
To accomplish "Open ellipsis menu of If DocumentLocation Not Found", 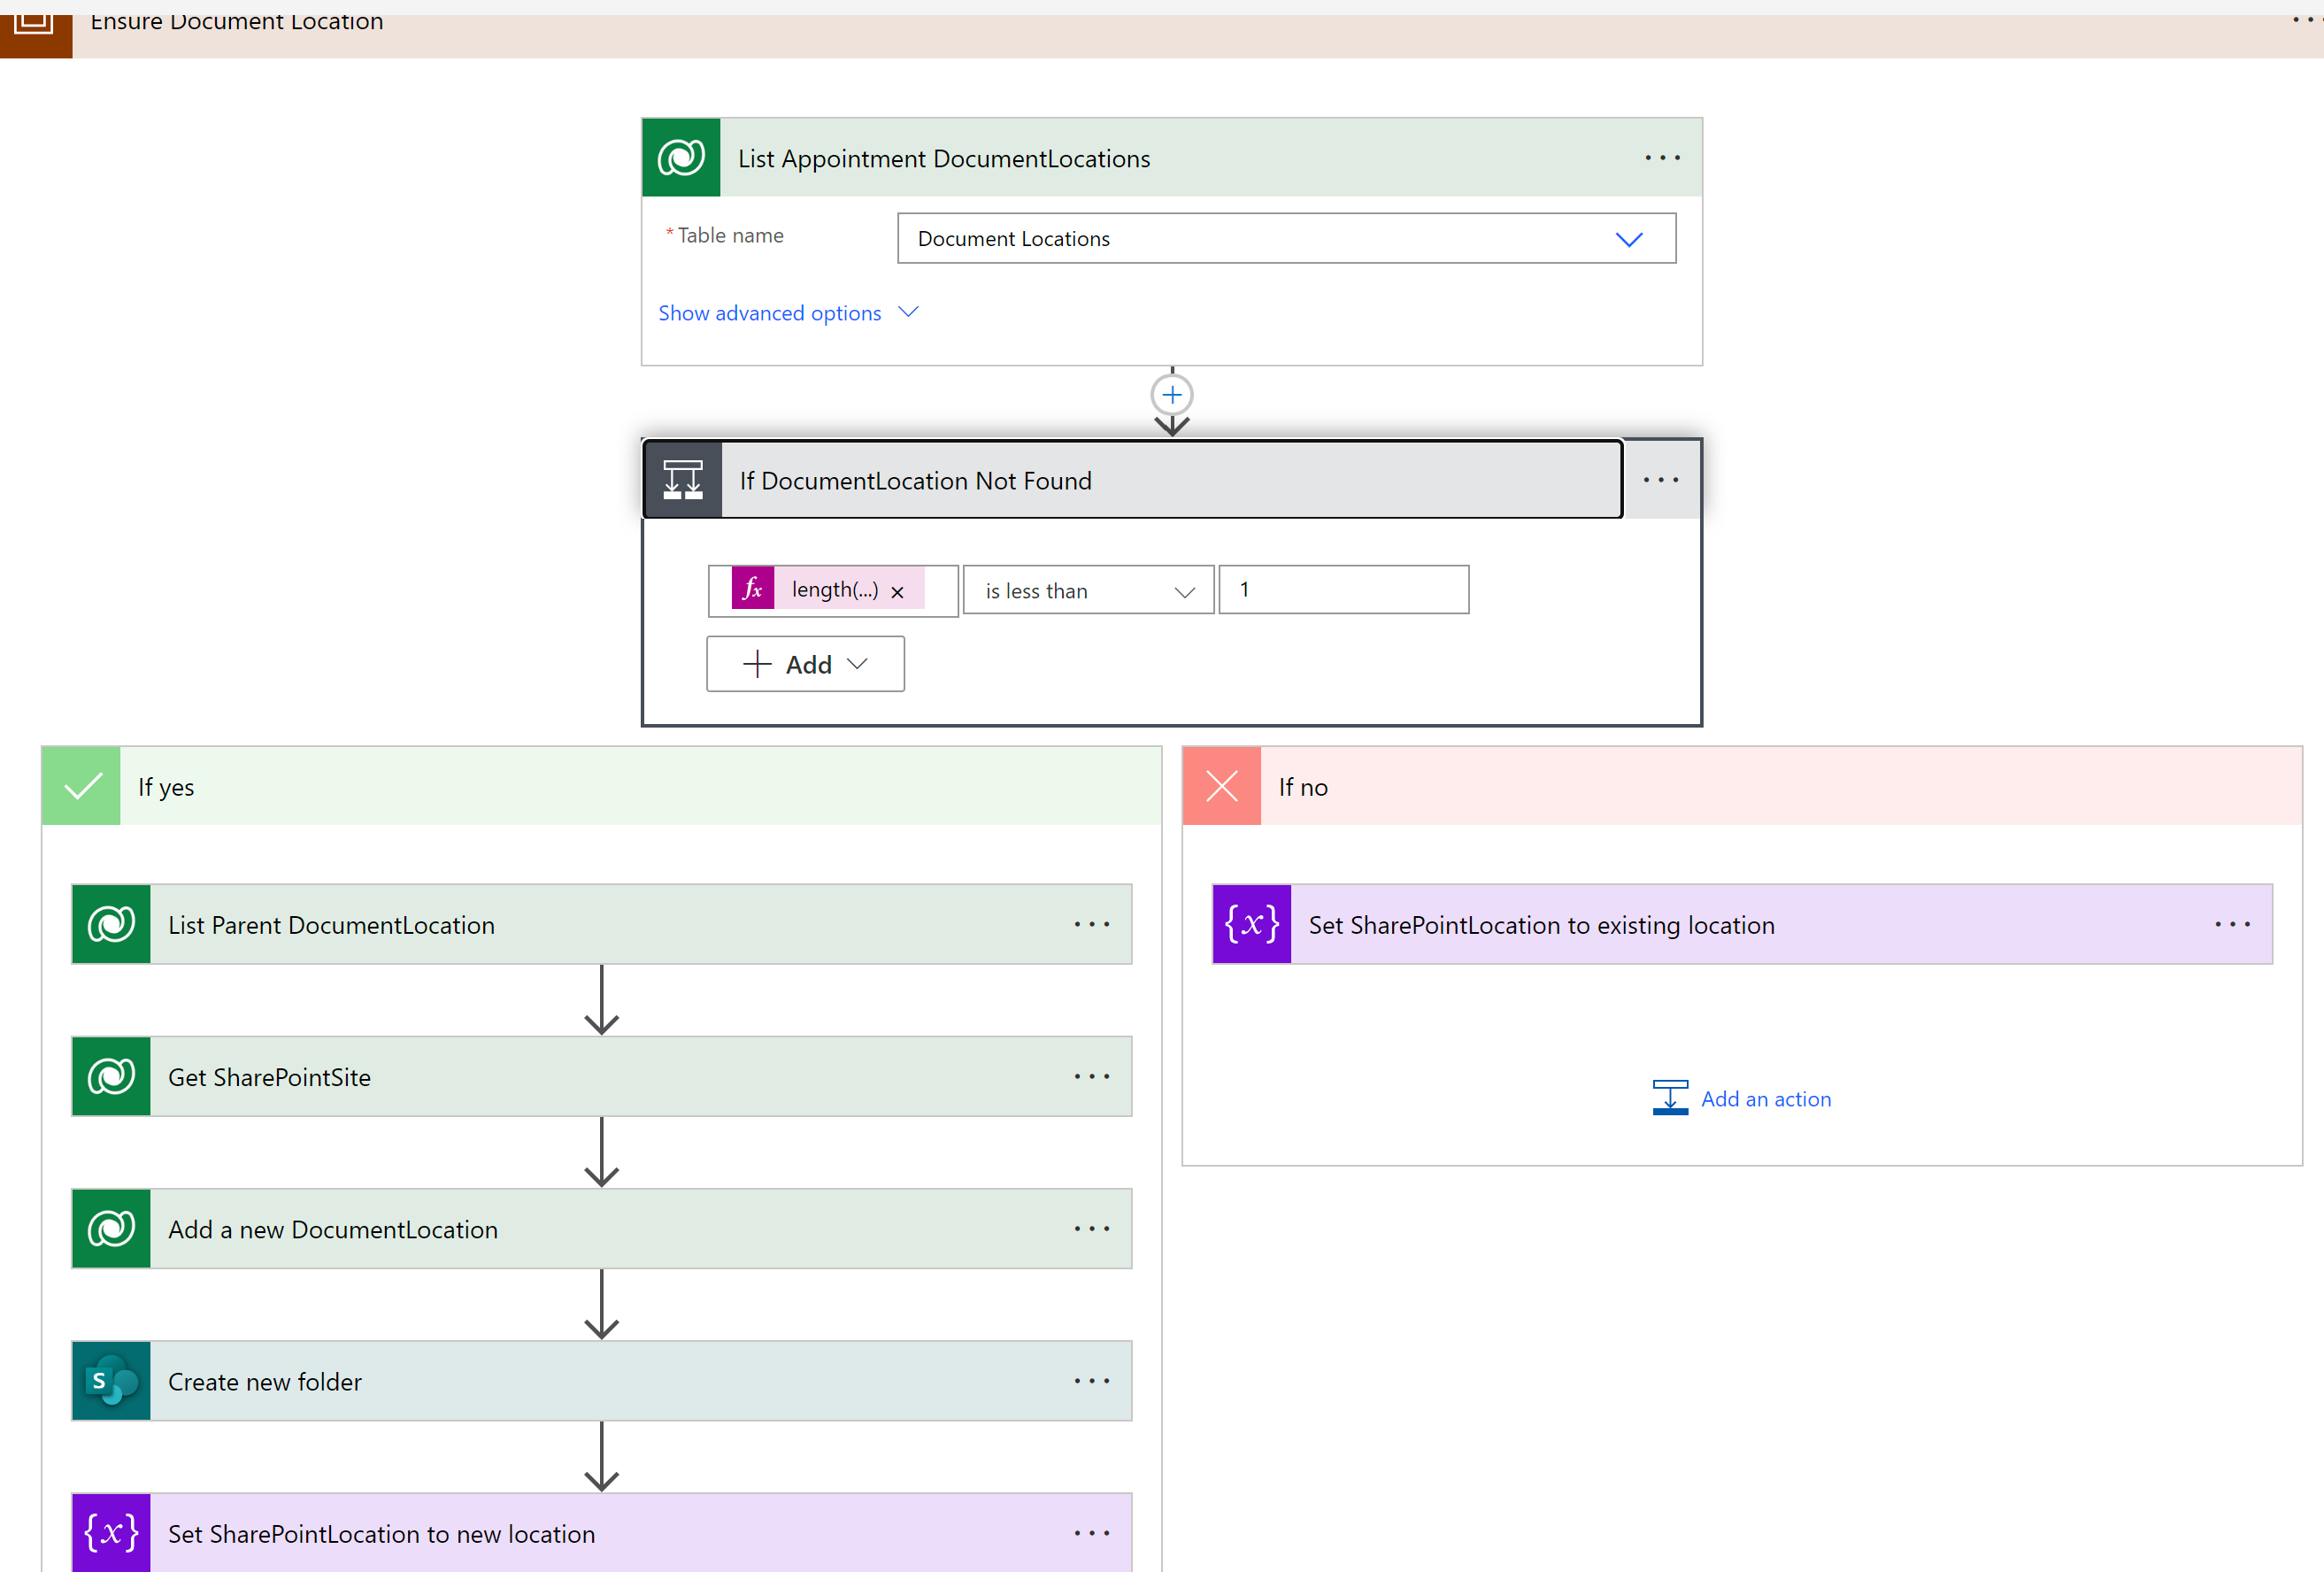I will (x=1660, y=480).
